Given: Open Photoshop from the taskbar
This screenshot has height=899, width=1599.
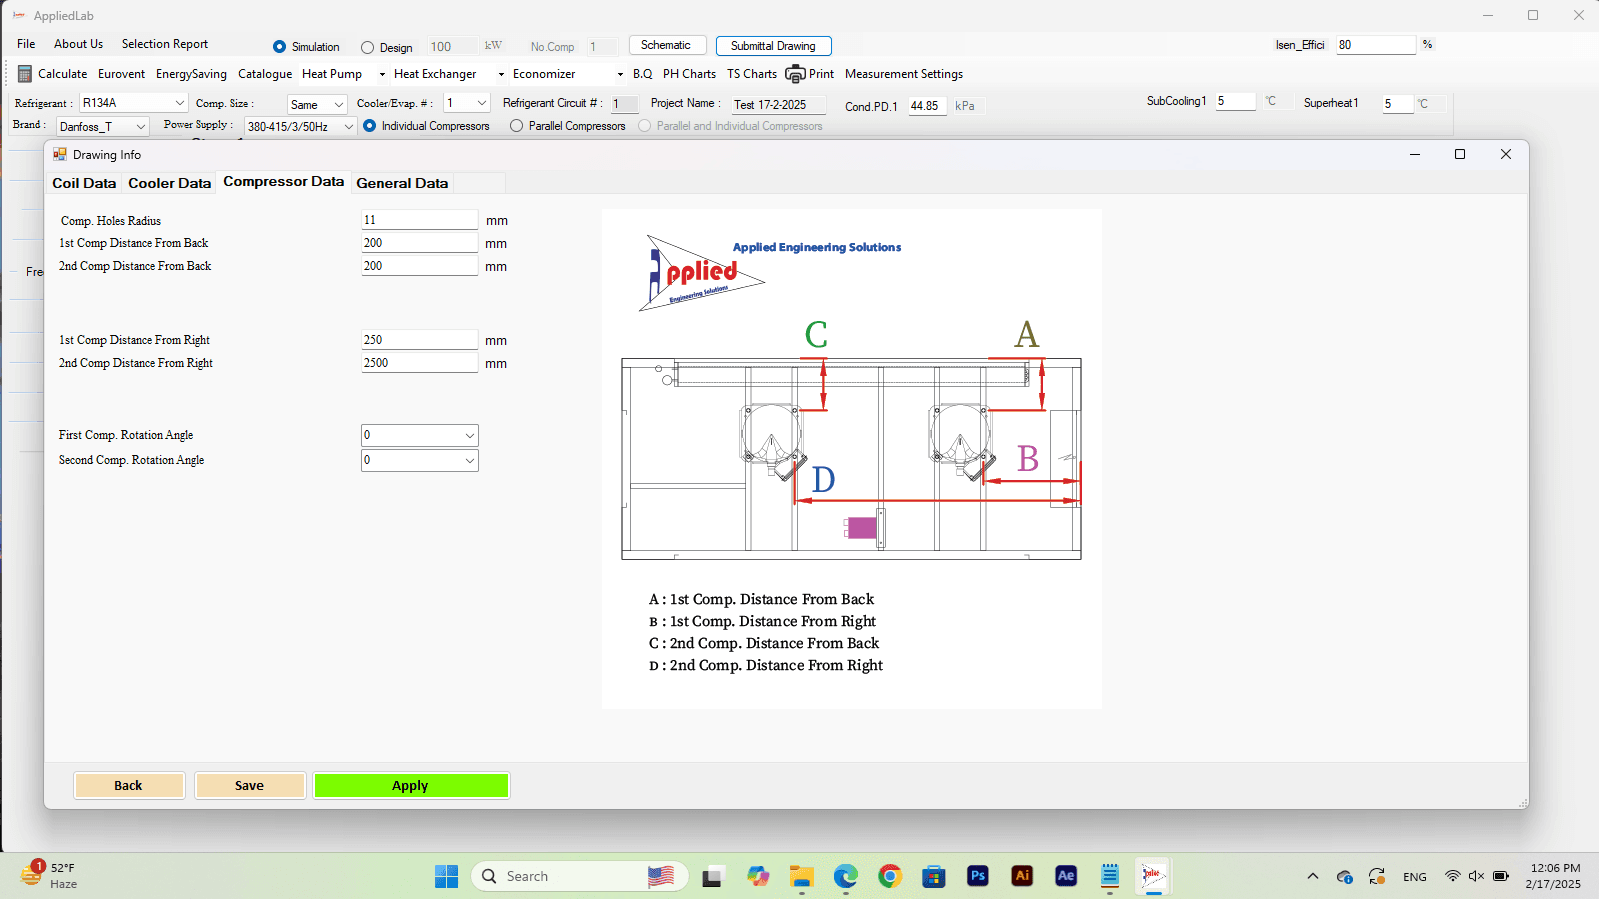Looking at the screenshot, I should (x=978, y=876).
